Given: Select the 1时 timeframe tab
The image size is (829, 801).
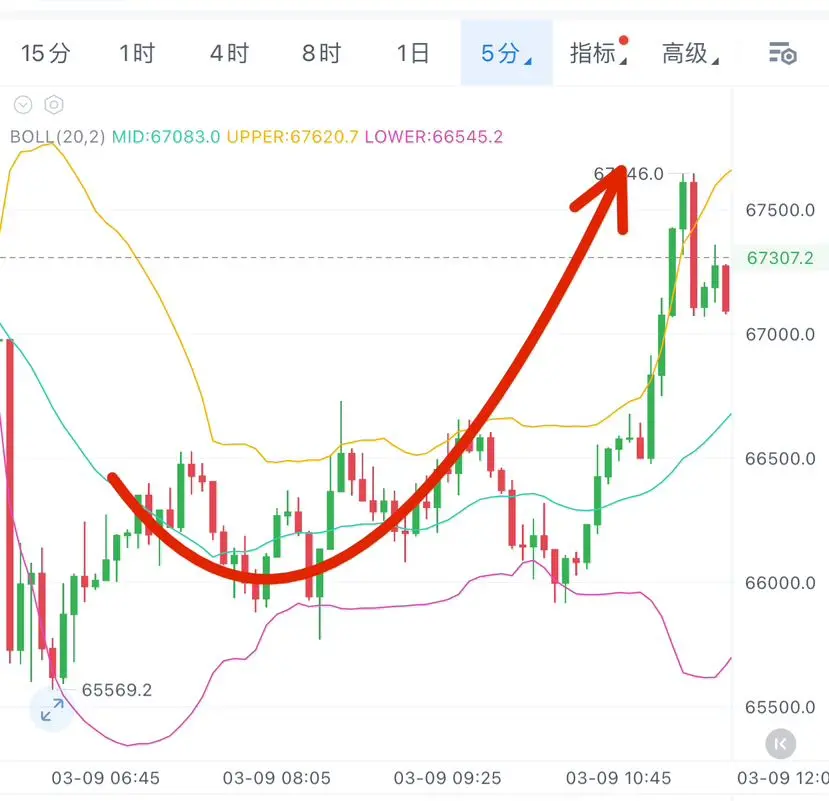Looking at the screenshot, I should click(137, 53).
